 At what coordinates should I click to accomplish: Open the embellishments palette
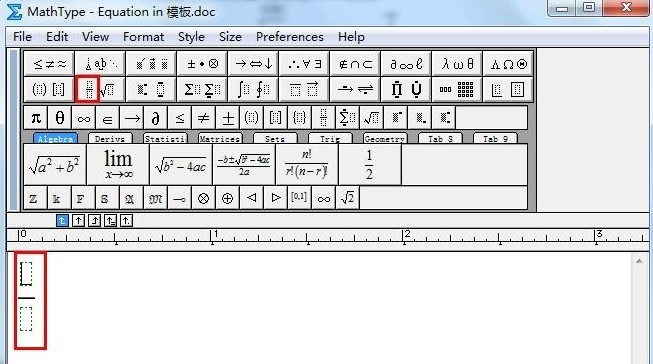[151, 64]
